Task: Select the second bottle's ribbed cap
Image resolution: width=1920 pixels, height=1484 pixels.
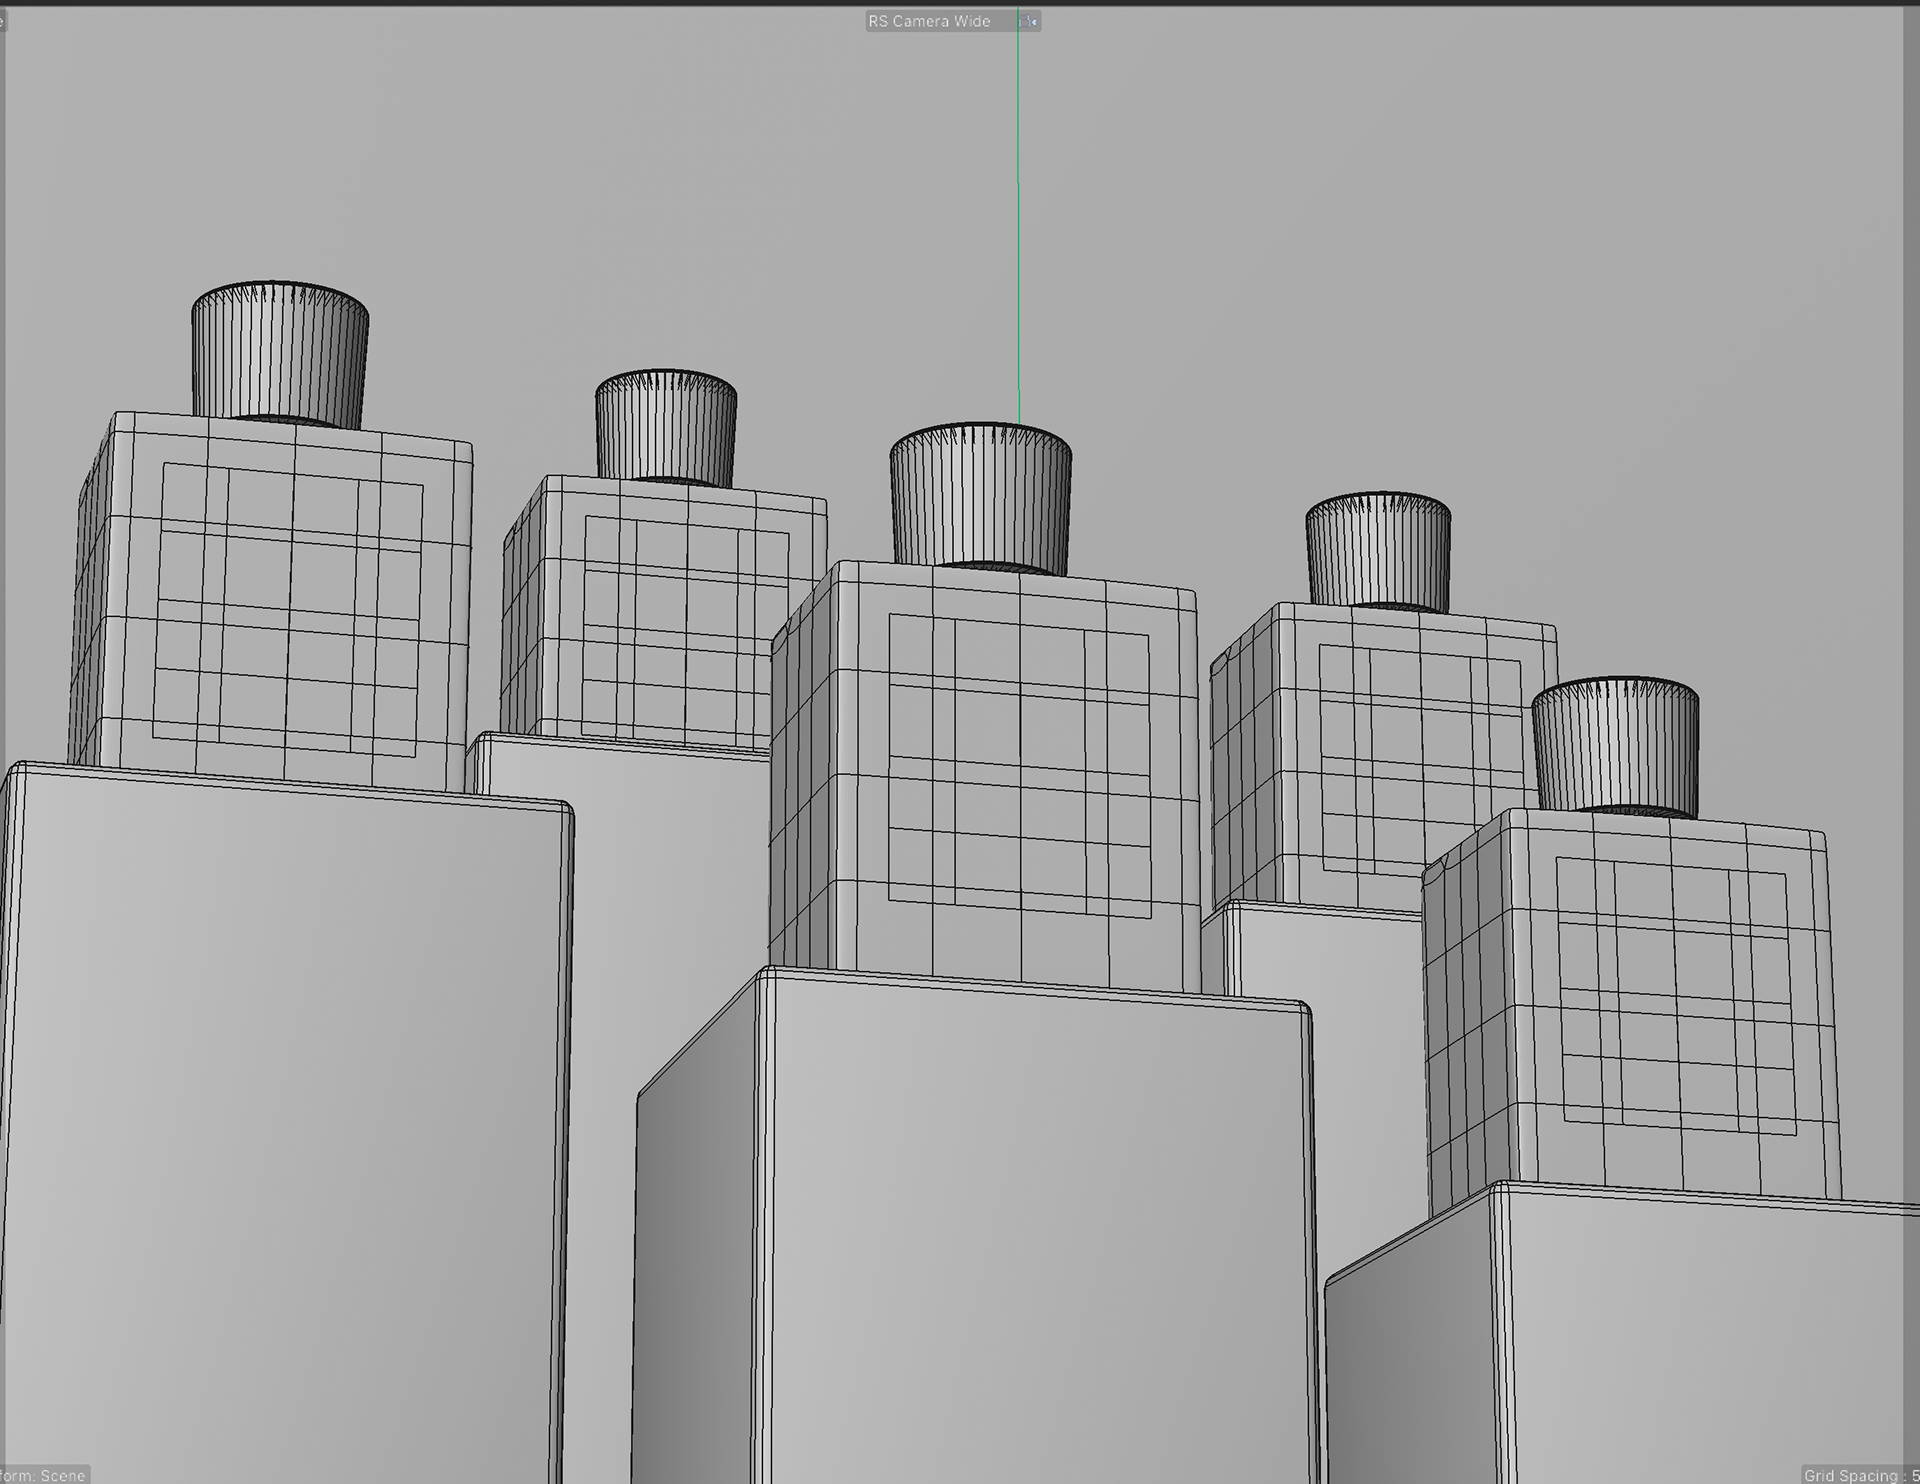Action: coord(666,428)
